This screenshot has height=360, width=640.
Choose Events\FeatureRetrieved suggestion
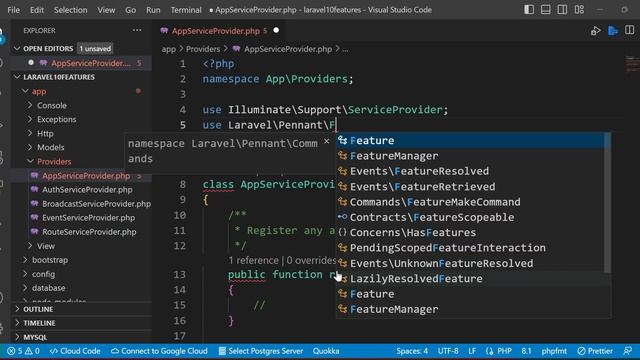click(471, 187)
